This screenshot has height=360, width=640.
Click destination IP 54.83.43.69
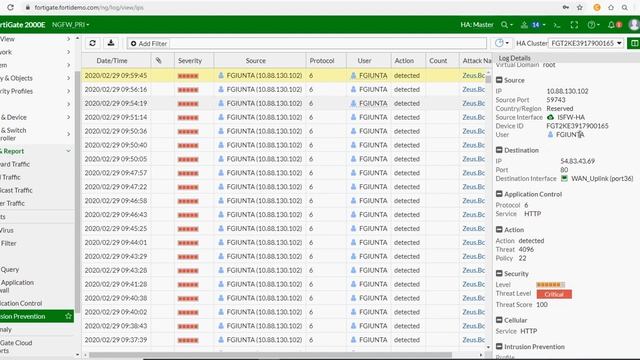[x=578, y=161]
